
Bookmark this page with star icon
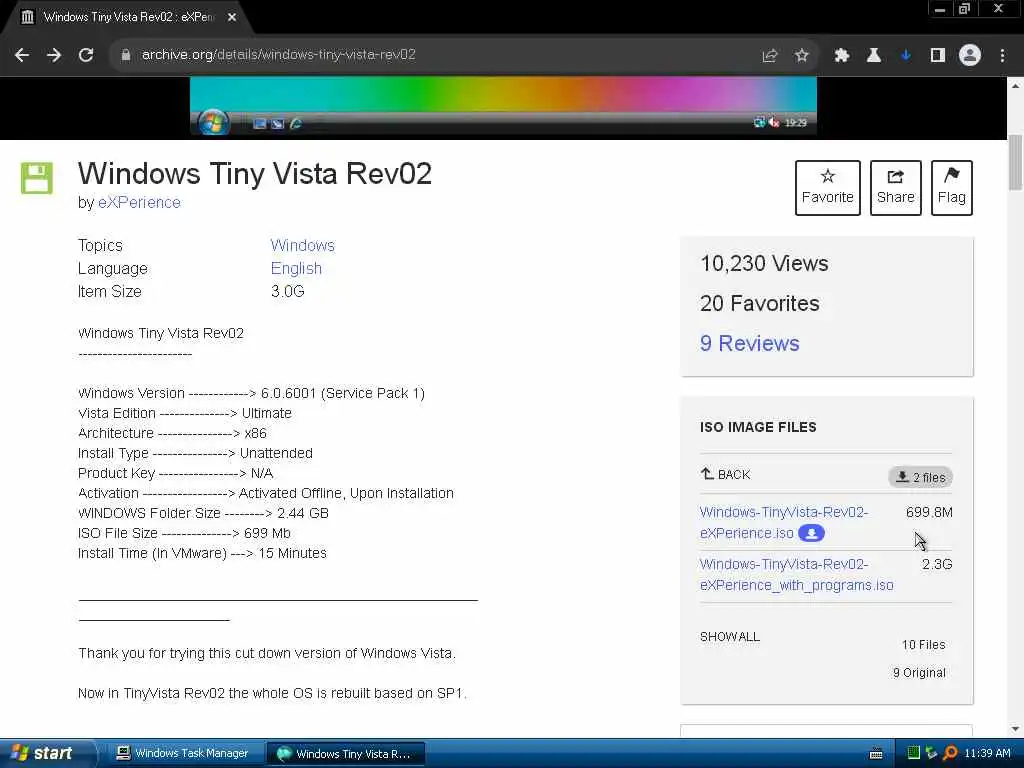tap(801, 56)
